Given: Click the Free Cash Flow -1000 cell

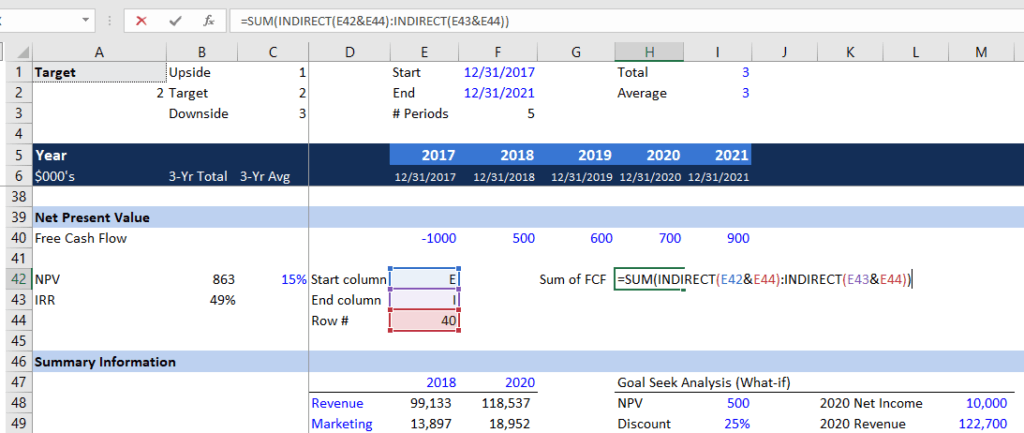Looking at the screenshot, I should tap(424, 238).
